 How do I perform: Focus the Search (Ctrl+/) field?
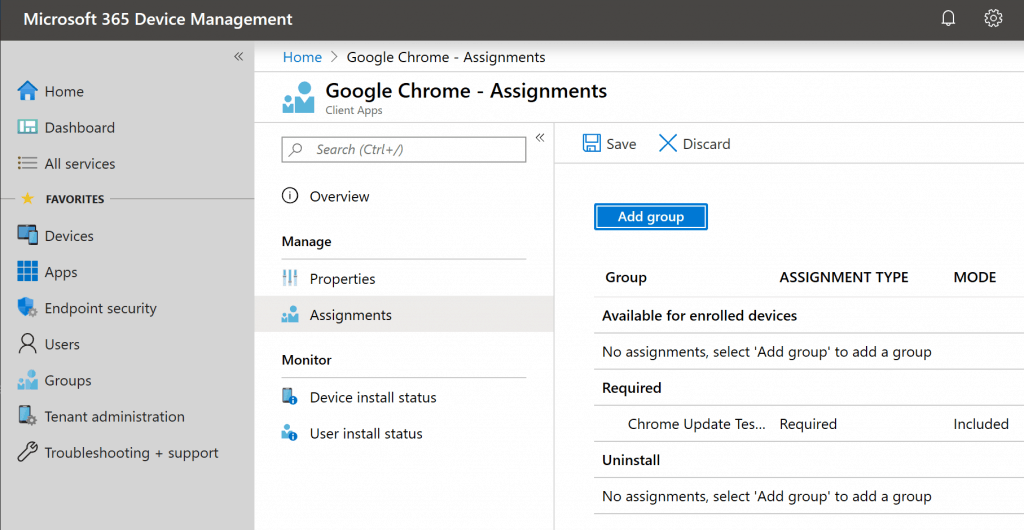pos(404,149)
